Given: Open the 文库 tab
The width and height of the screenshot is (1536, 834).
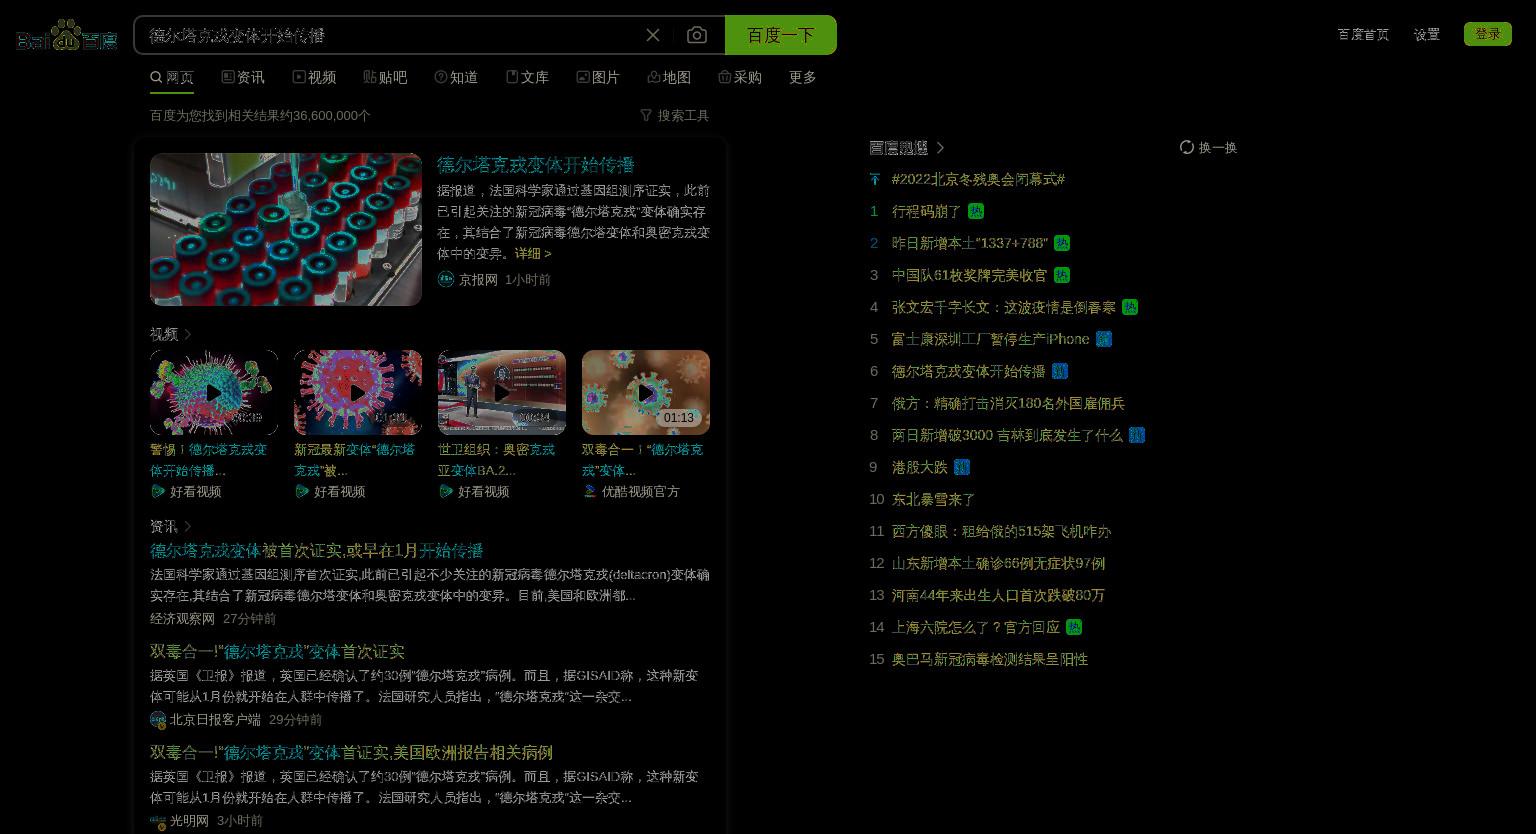Looking at the screenshot, I should click(527, 77).
